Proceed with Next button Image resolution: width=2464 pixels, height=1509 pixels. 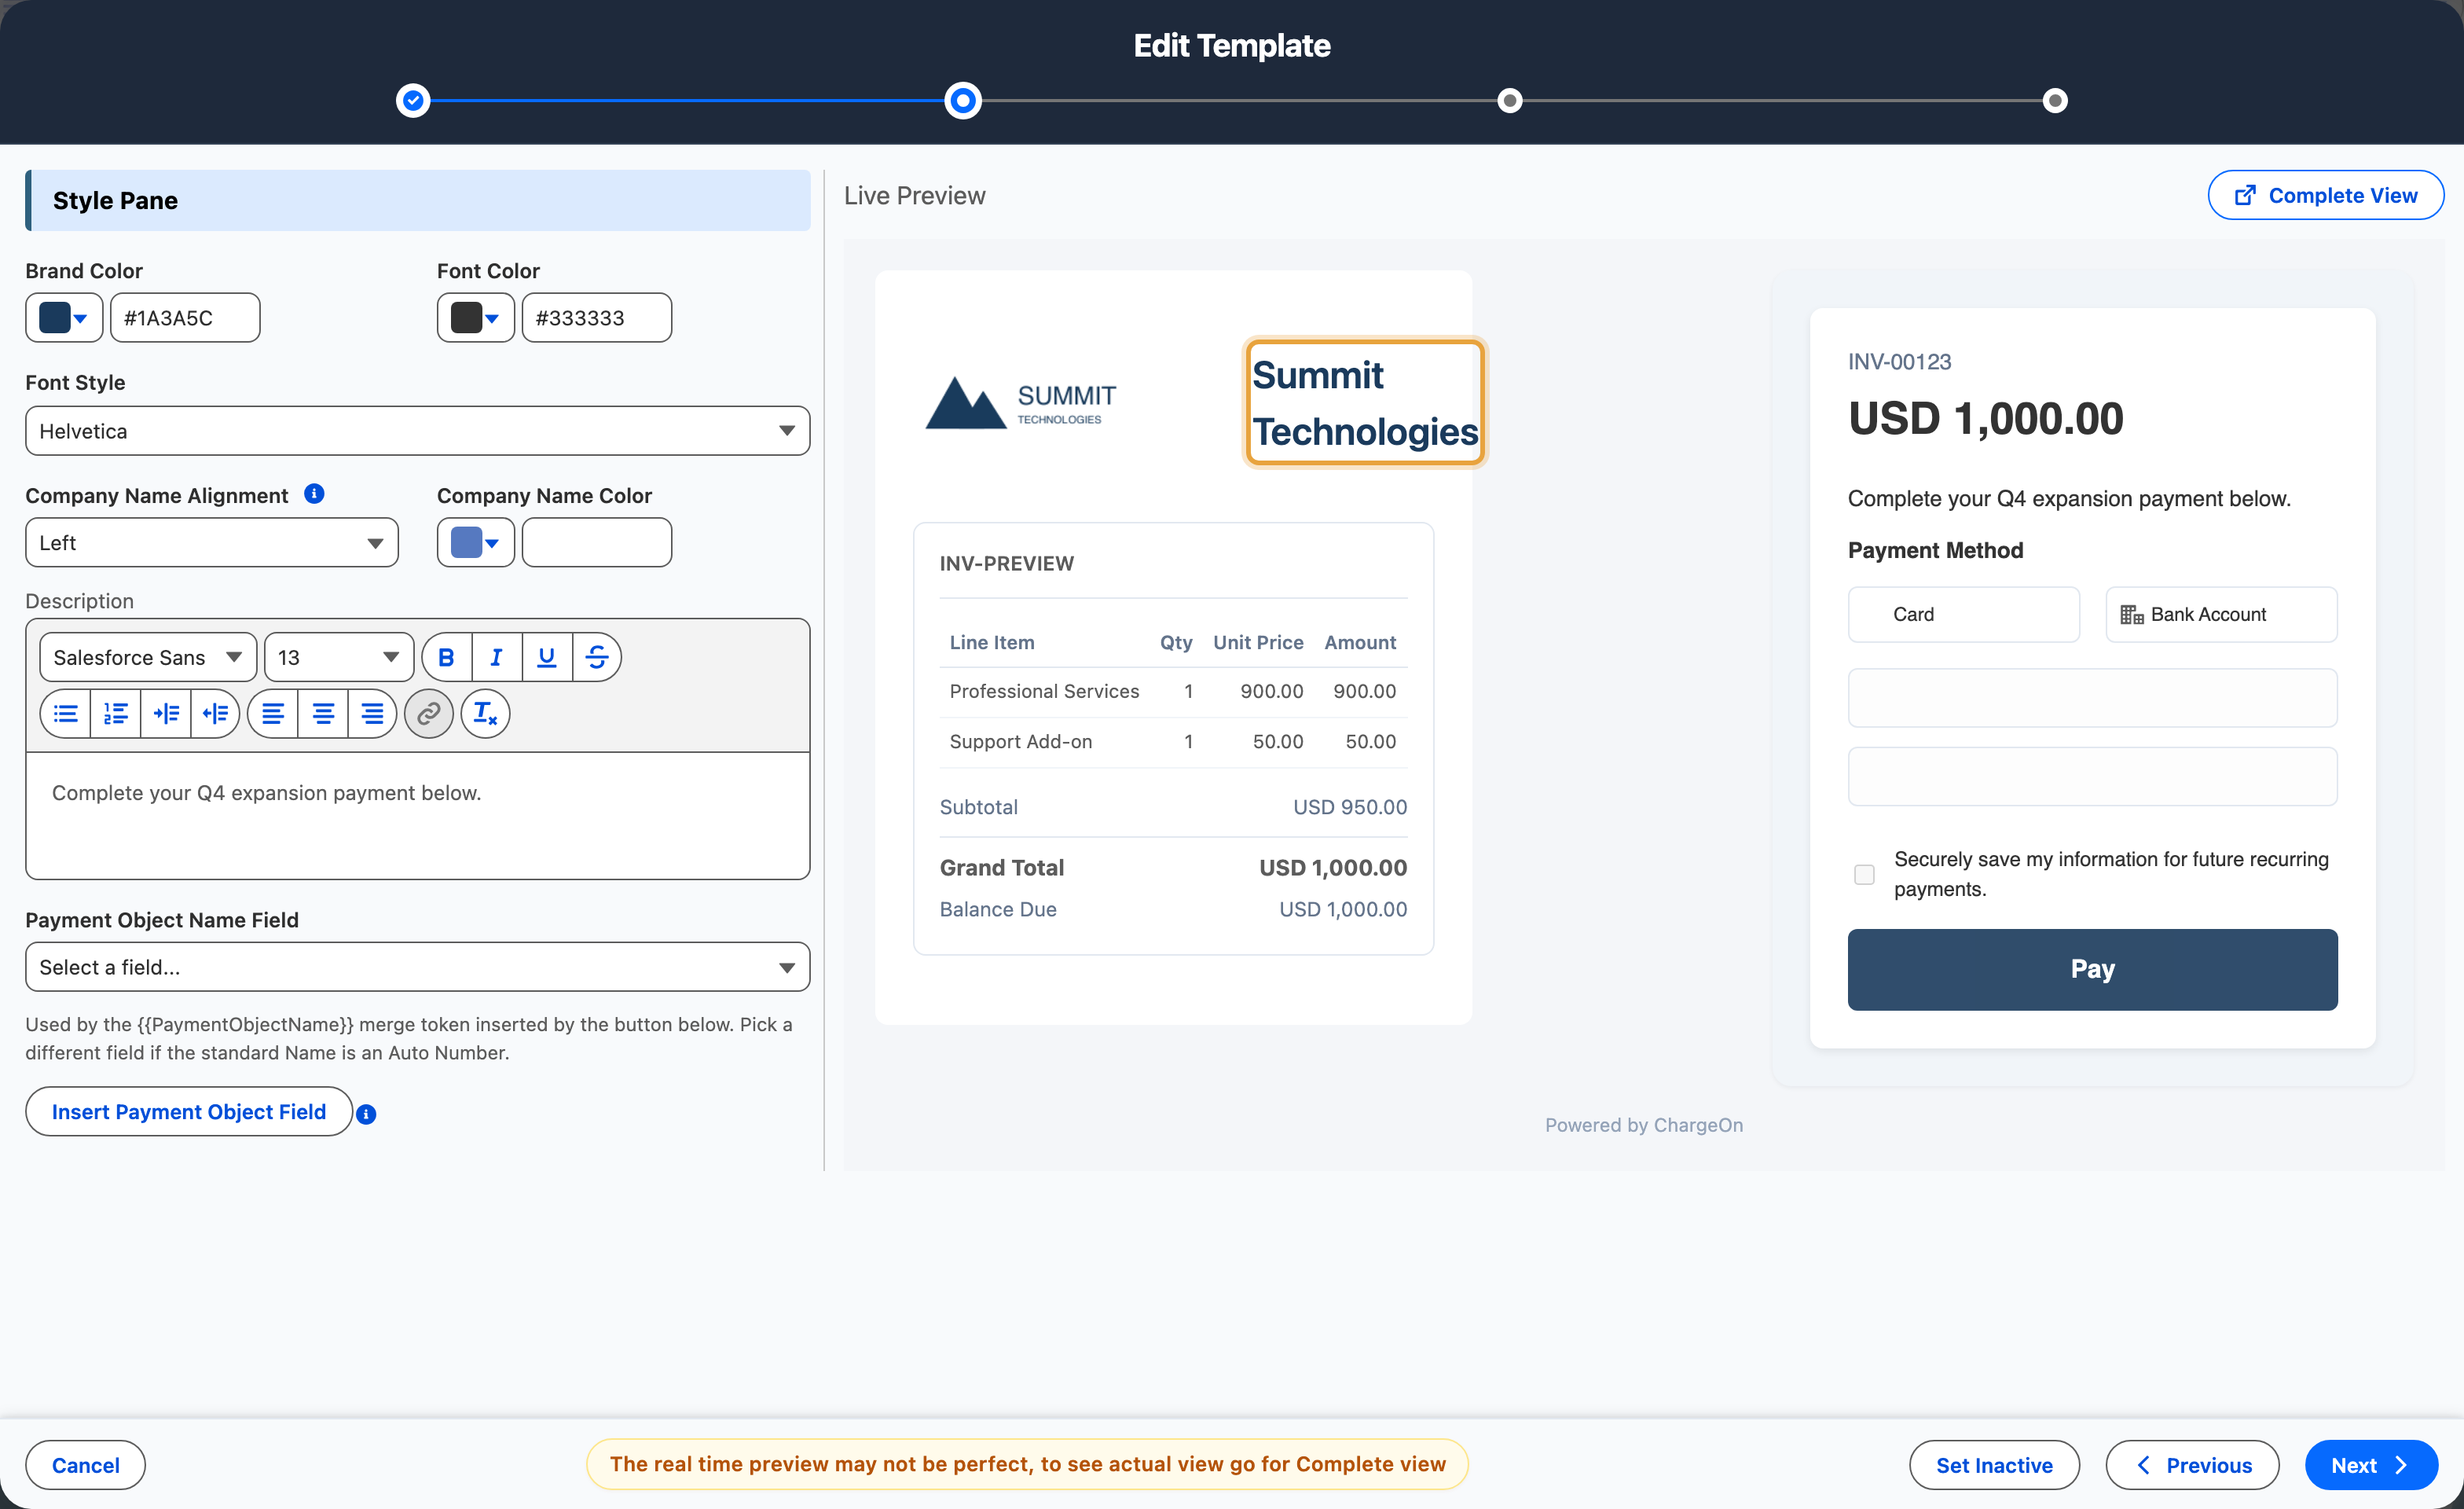pyautogui.click(x=2371, y=1465)
